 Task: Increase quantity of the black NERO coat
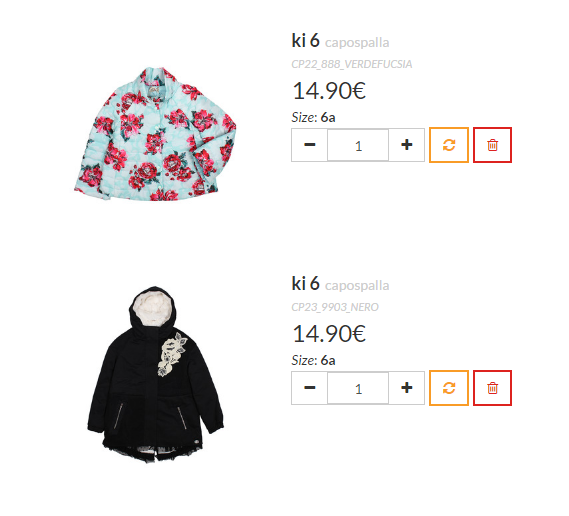pos(407,388)
